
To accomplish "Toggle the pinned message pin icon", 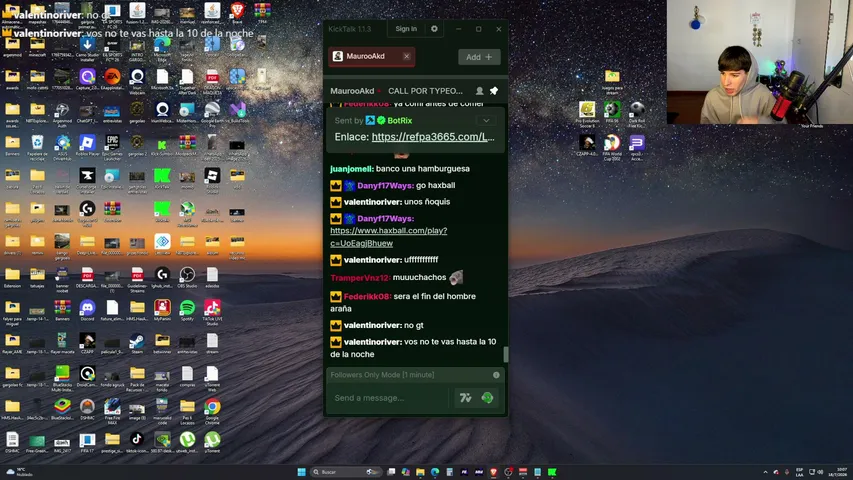I will coord(494,91).
